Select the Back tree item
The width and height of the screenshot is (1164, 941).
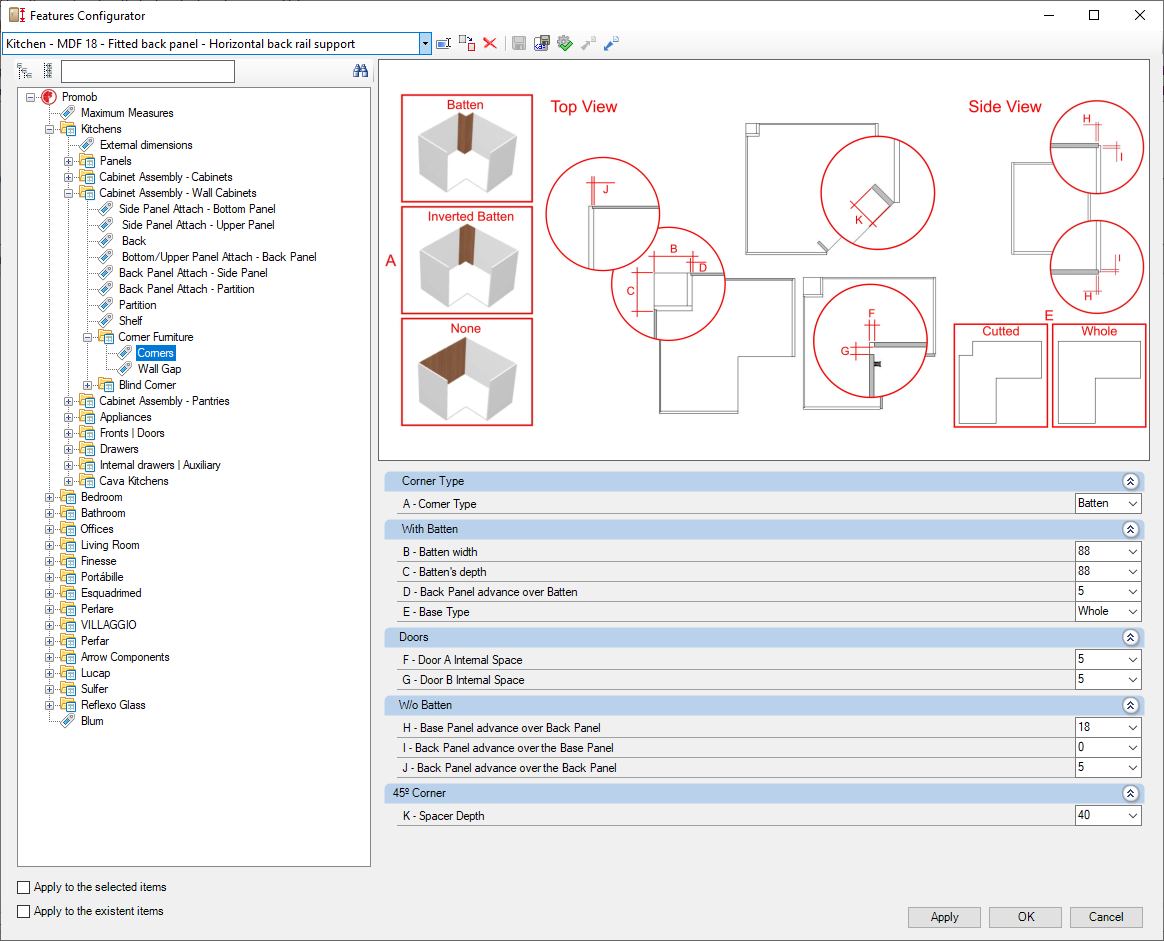(134, 241)
